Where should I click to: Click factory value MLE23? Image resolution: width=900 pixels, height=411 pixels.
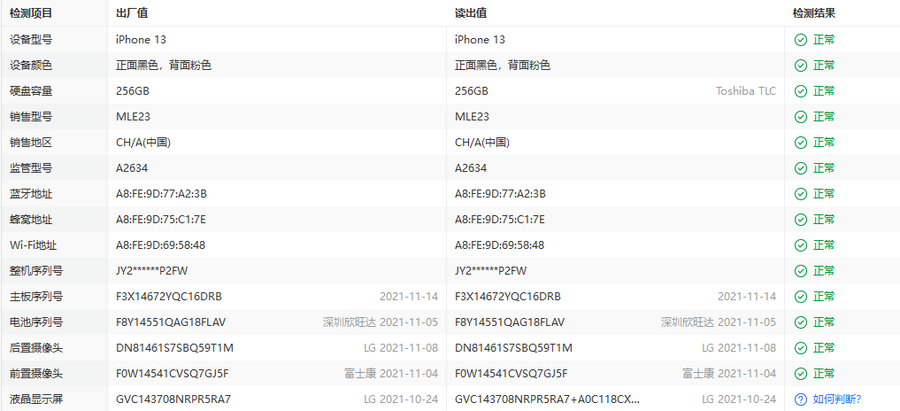coord(133,117)
